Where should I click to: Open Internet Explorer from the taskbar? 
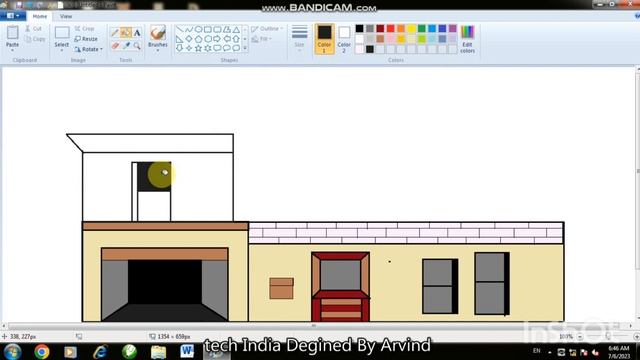(100, 351)
